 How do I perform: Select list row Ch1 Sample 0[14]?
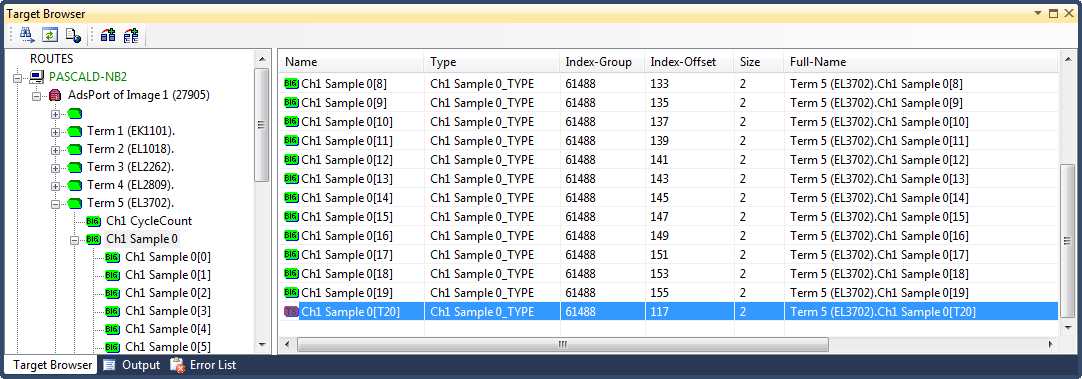coord(668,198)
